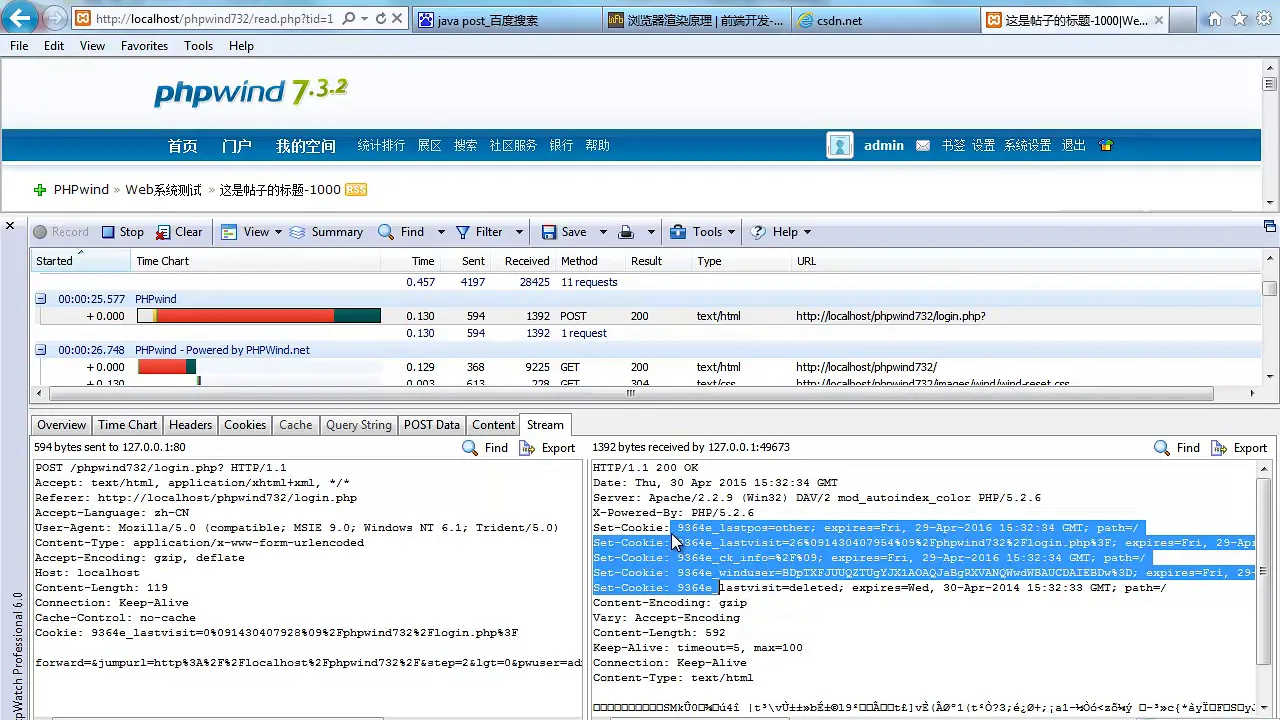Screen dimensions: 1280x720
Task: Open the Help dropdown arrow in HttpWatch
Action: (x=807, y=232)
